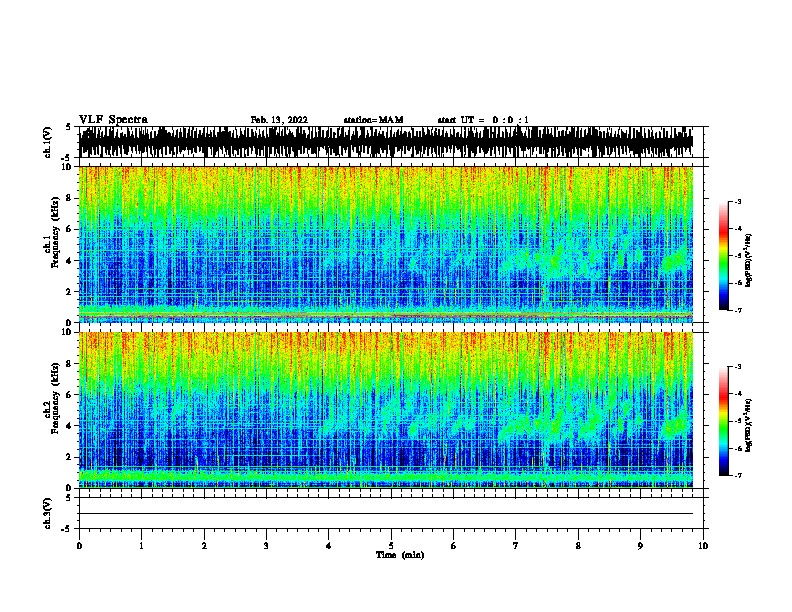
Task: Click the flat line in the ch.3 panel
Action: (x=386, y=514)
